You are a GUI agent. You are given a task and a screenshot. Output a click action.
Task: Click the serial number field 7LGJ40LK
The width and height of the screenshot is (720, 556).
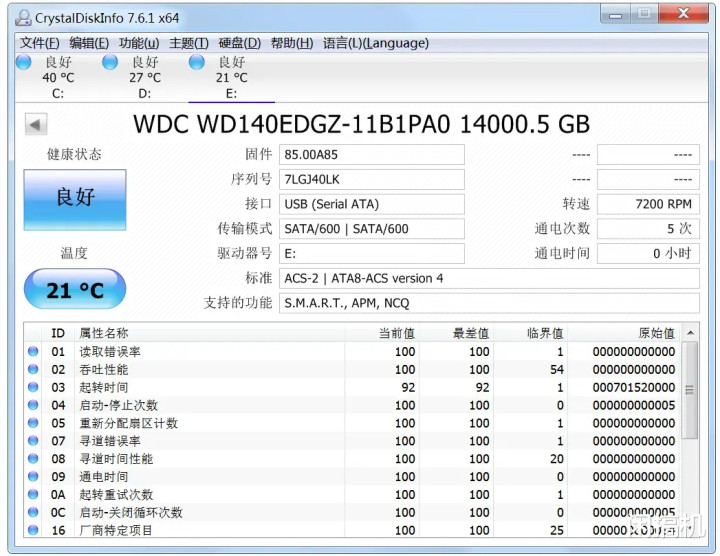pyautogui.click(x=371, y=179)
